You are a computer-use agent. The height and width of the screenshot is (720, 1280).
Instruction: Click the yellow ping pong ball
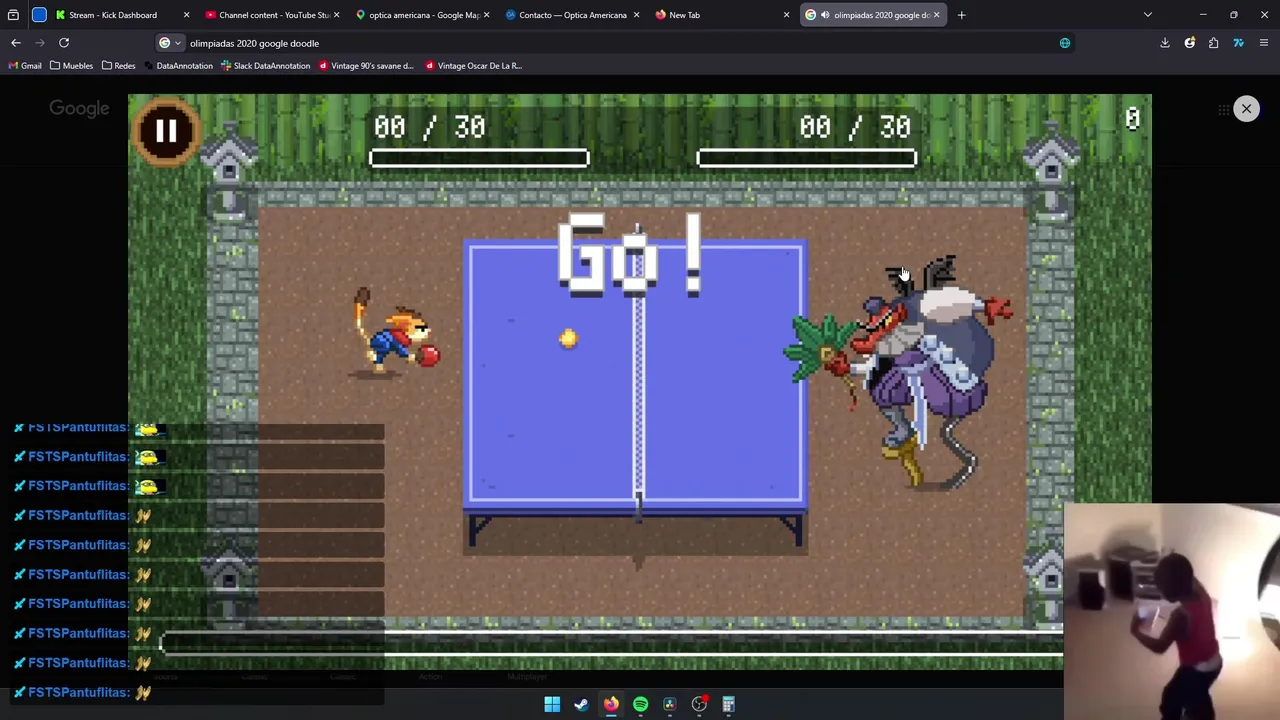pos(568,339)
